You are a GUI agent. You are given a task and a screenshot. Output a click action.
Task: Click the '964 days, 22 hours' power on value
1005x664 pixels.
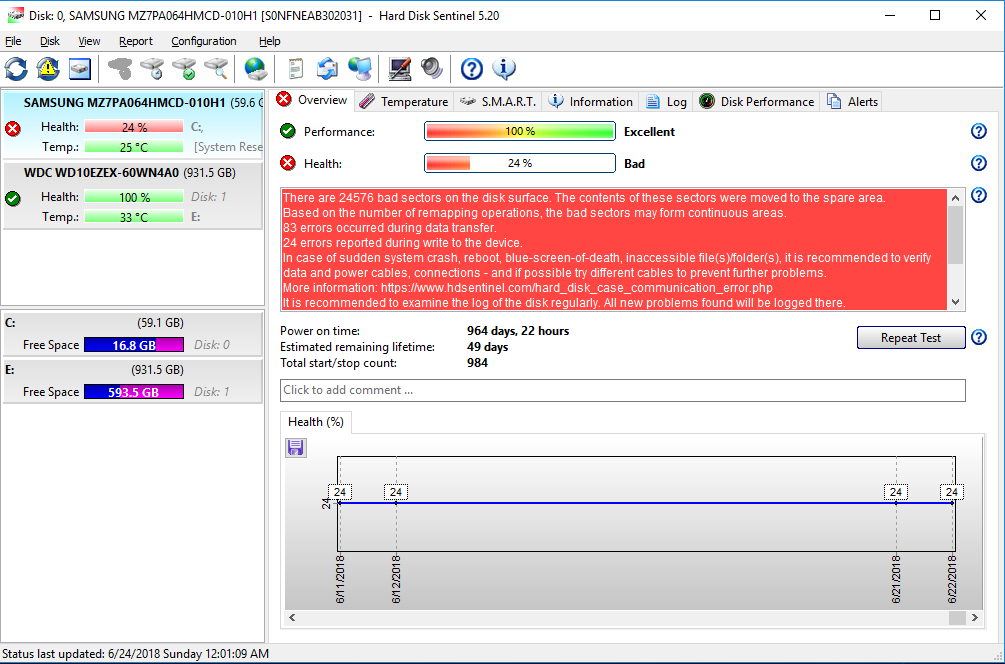click(518, 331)
